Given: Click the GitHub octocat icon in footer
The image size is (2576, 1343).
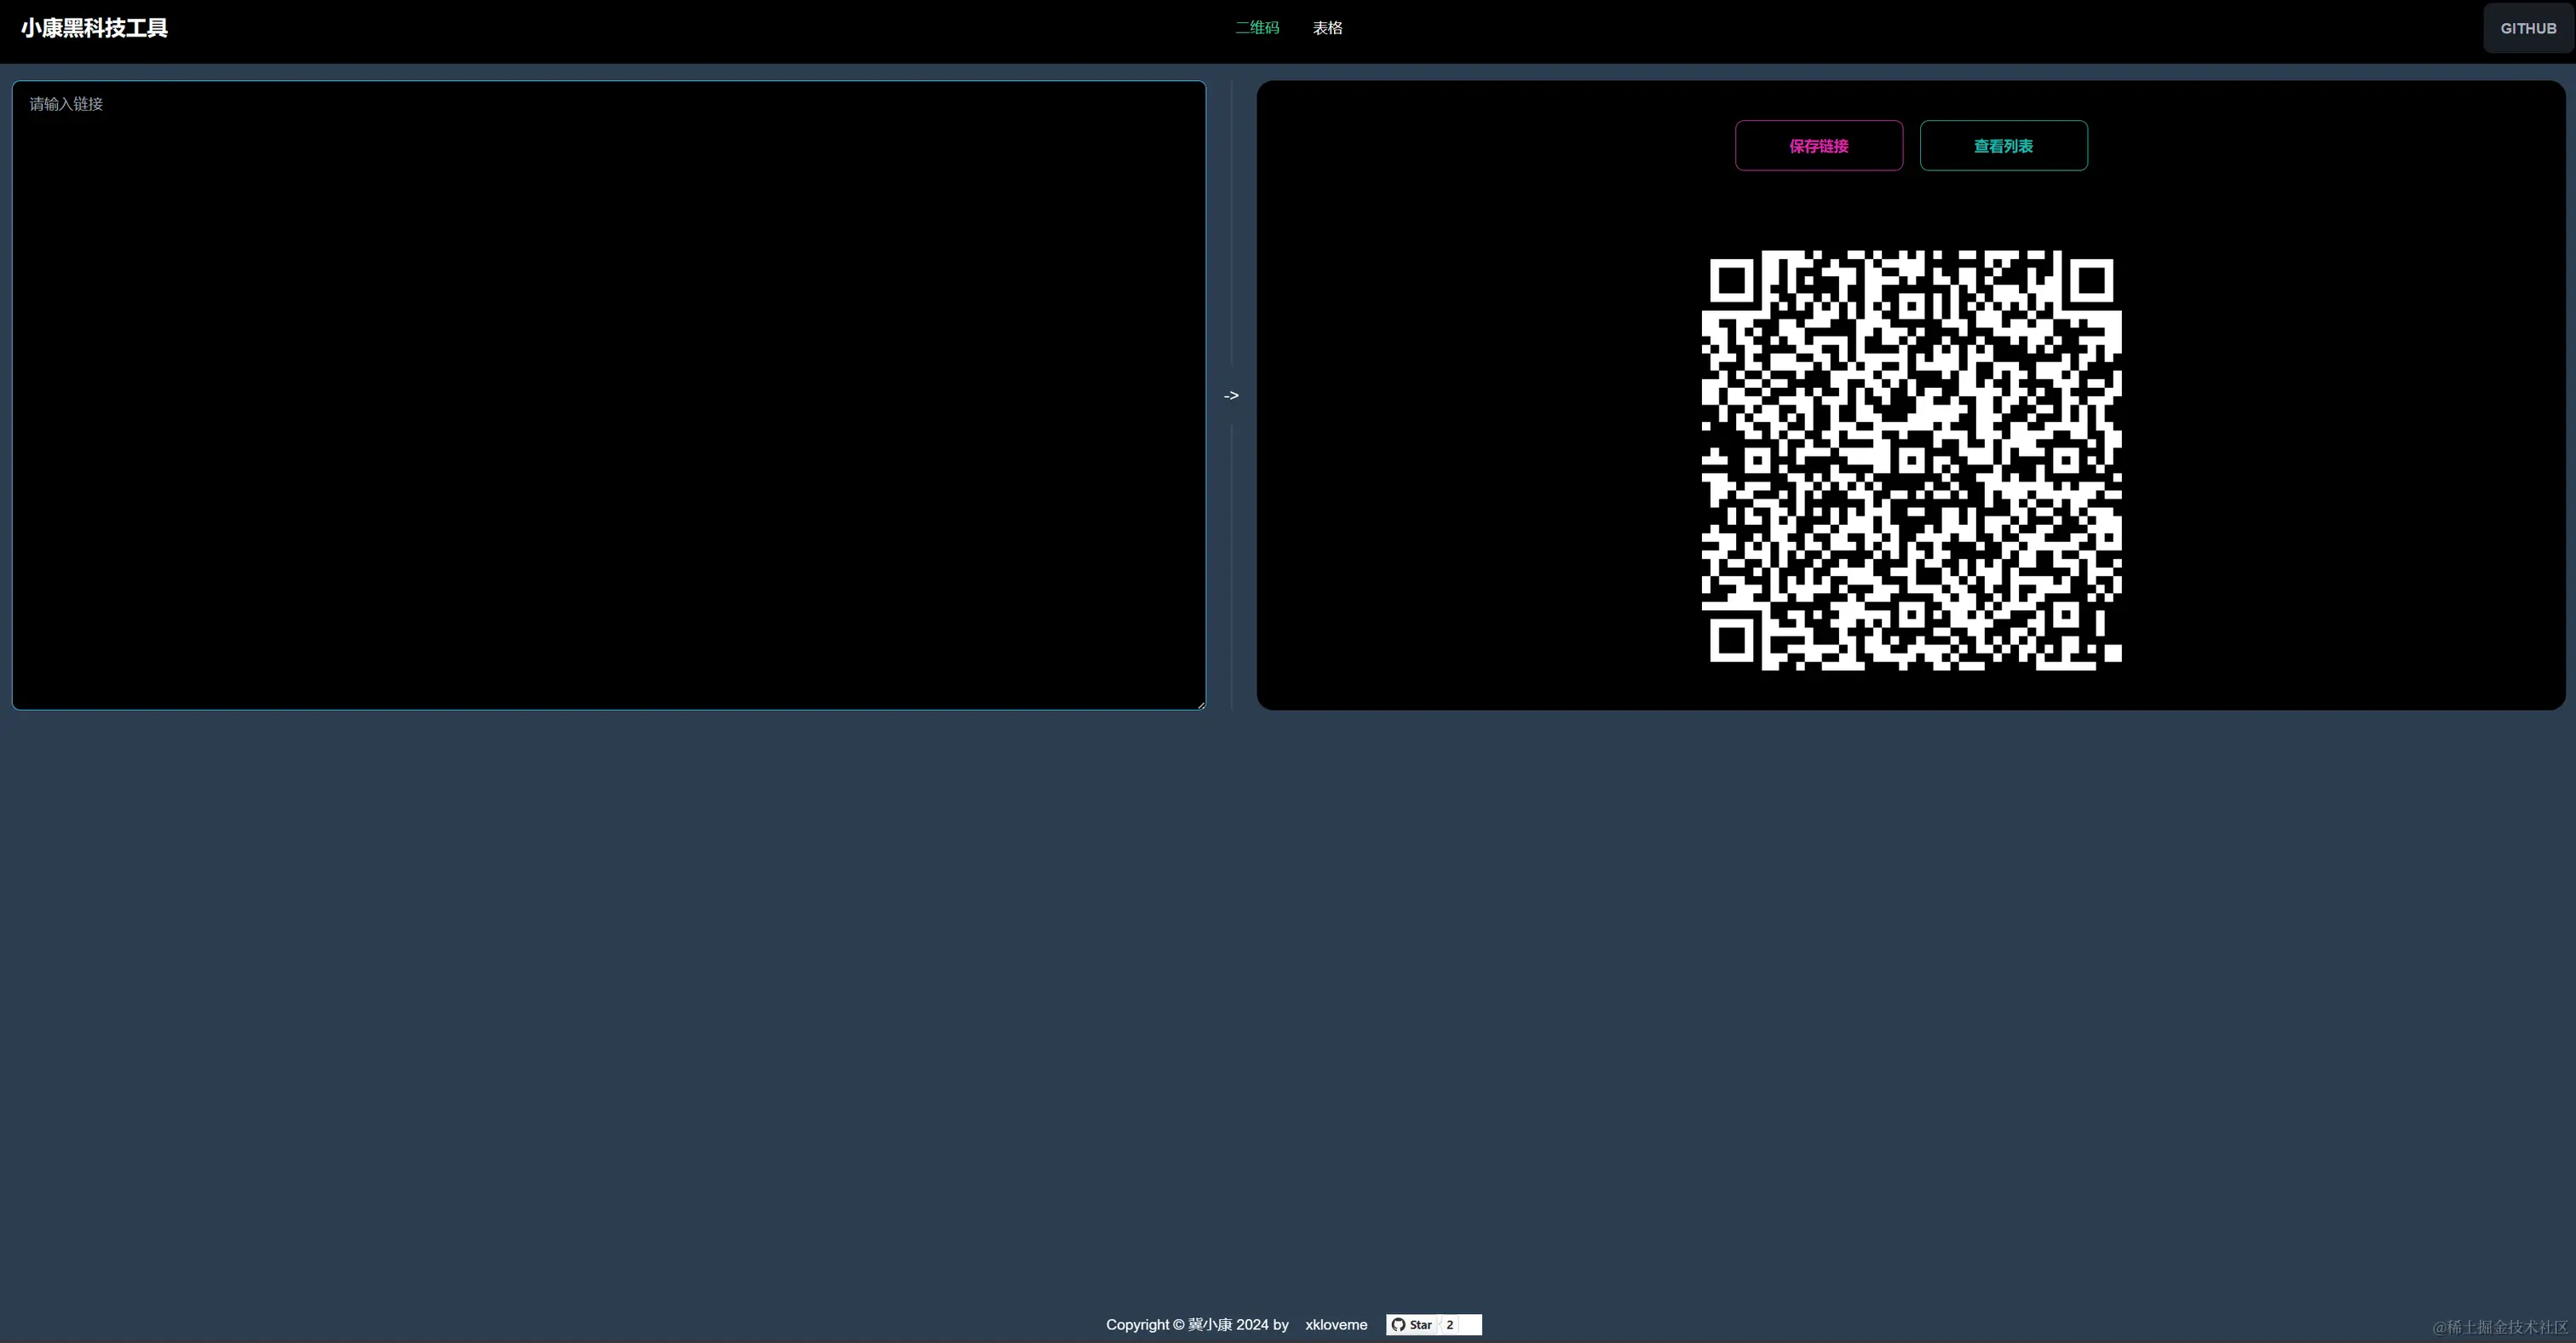Looking at the screenshot, I should (1398, 1324).
